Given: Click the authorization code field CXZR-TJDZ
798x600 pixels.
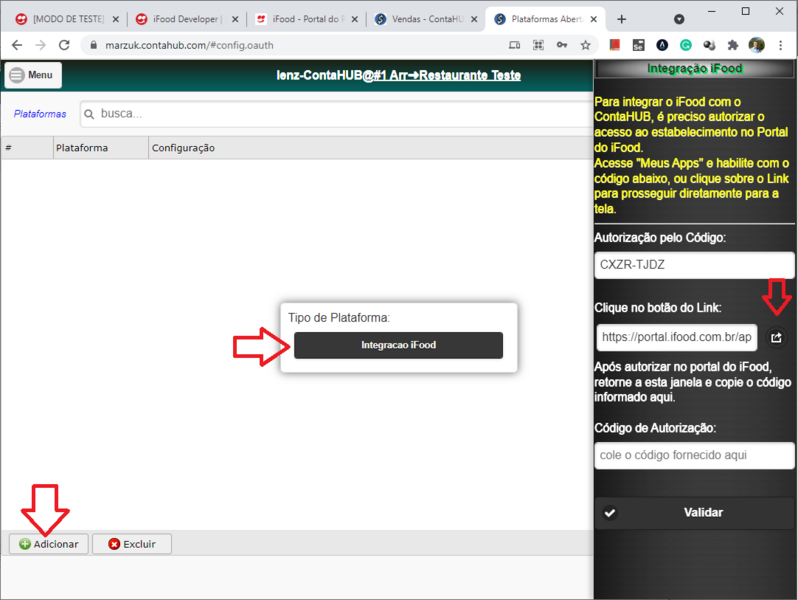Looking at the screenshot, I should click(694, 265).
